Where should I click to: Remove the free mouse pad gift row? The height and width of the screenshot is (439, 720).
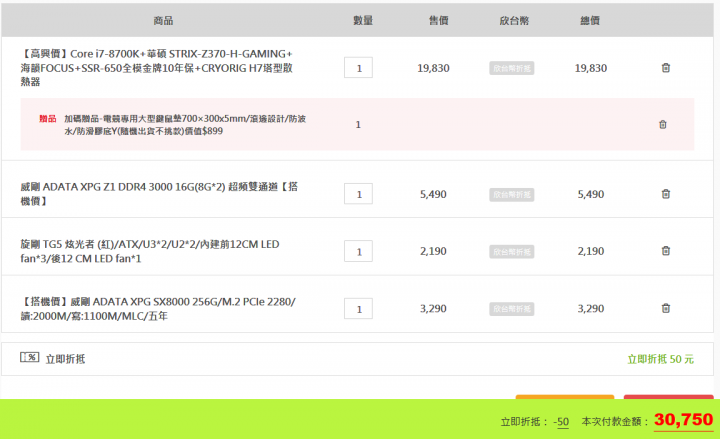click(663, 124)
